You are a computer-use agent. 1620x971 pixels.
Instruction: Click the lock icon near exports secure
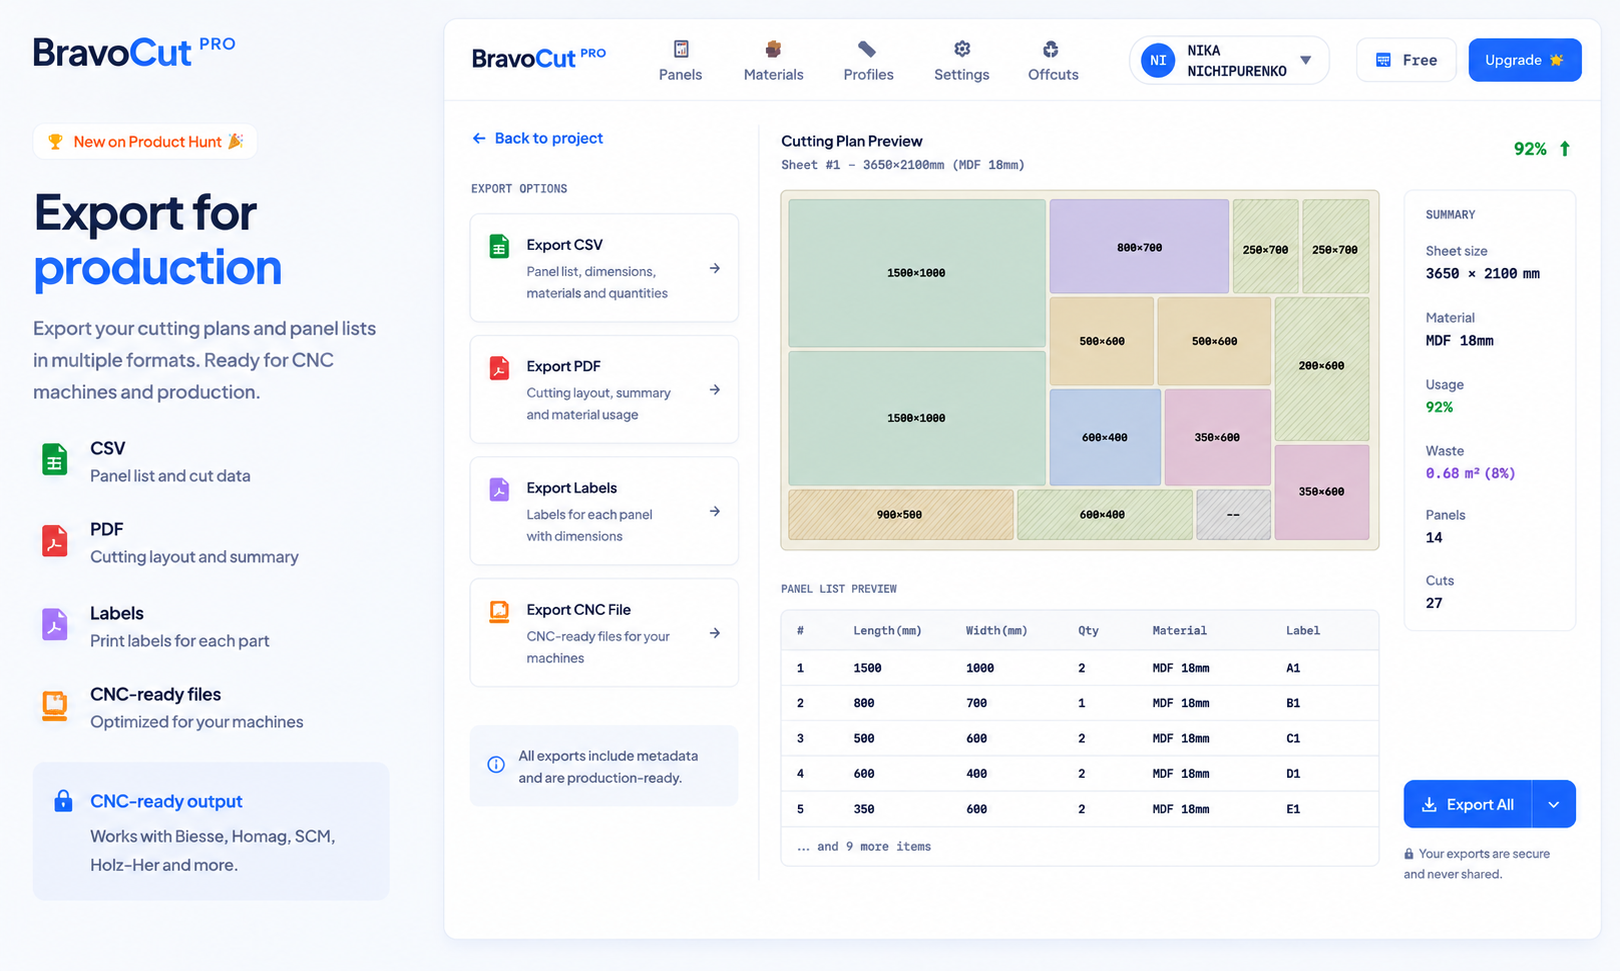coord(1409,854)
